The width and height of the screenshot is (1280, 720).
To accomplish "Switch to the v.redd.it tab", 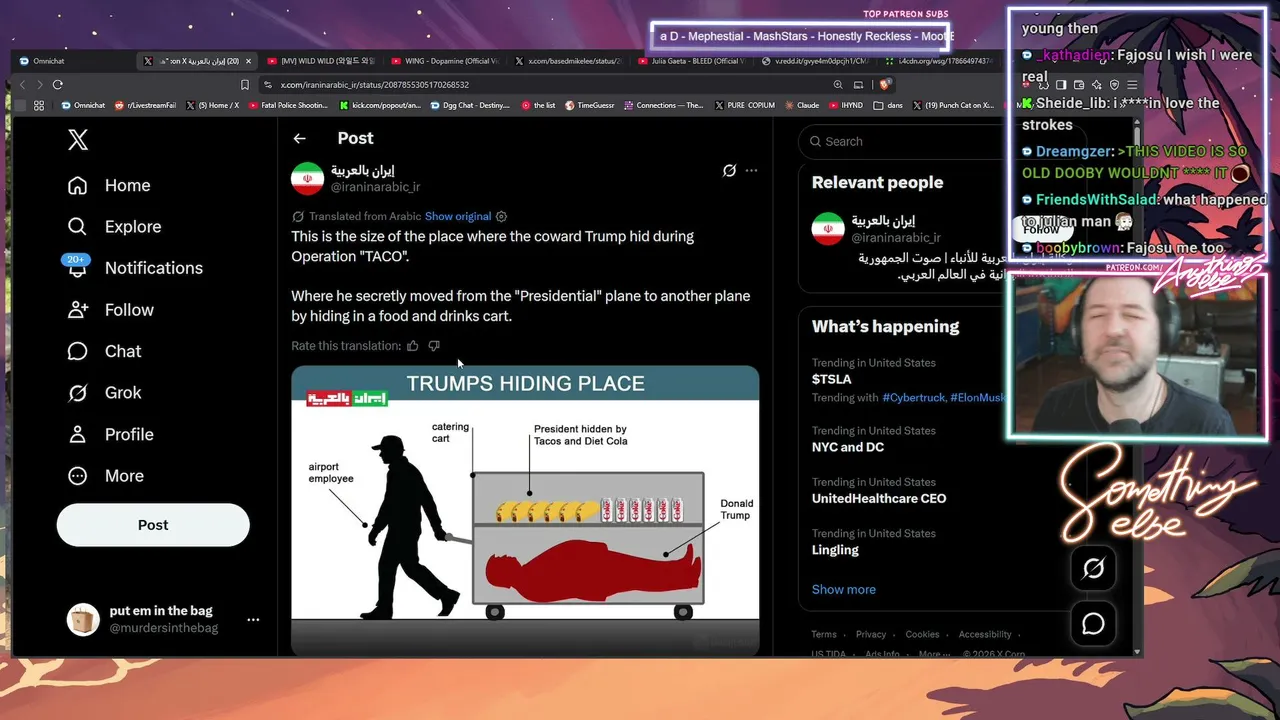I will (815, 61).
